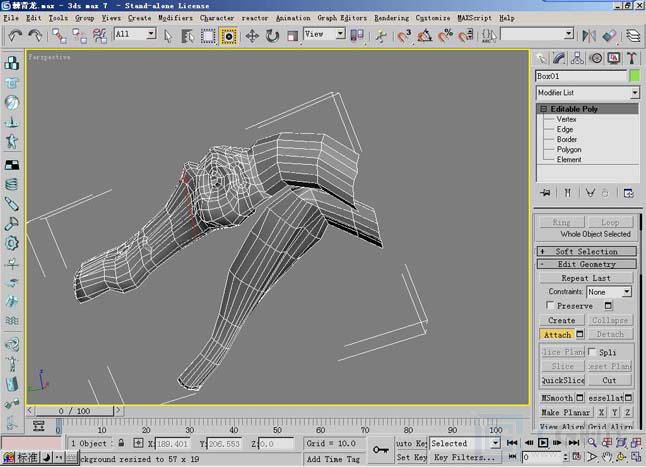Image resolution: width=646 pixels, height=467 pixels.
Task: Click the Rectangular Selection Region icon
Action: tap(208, 36)
